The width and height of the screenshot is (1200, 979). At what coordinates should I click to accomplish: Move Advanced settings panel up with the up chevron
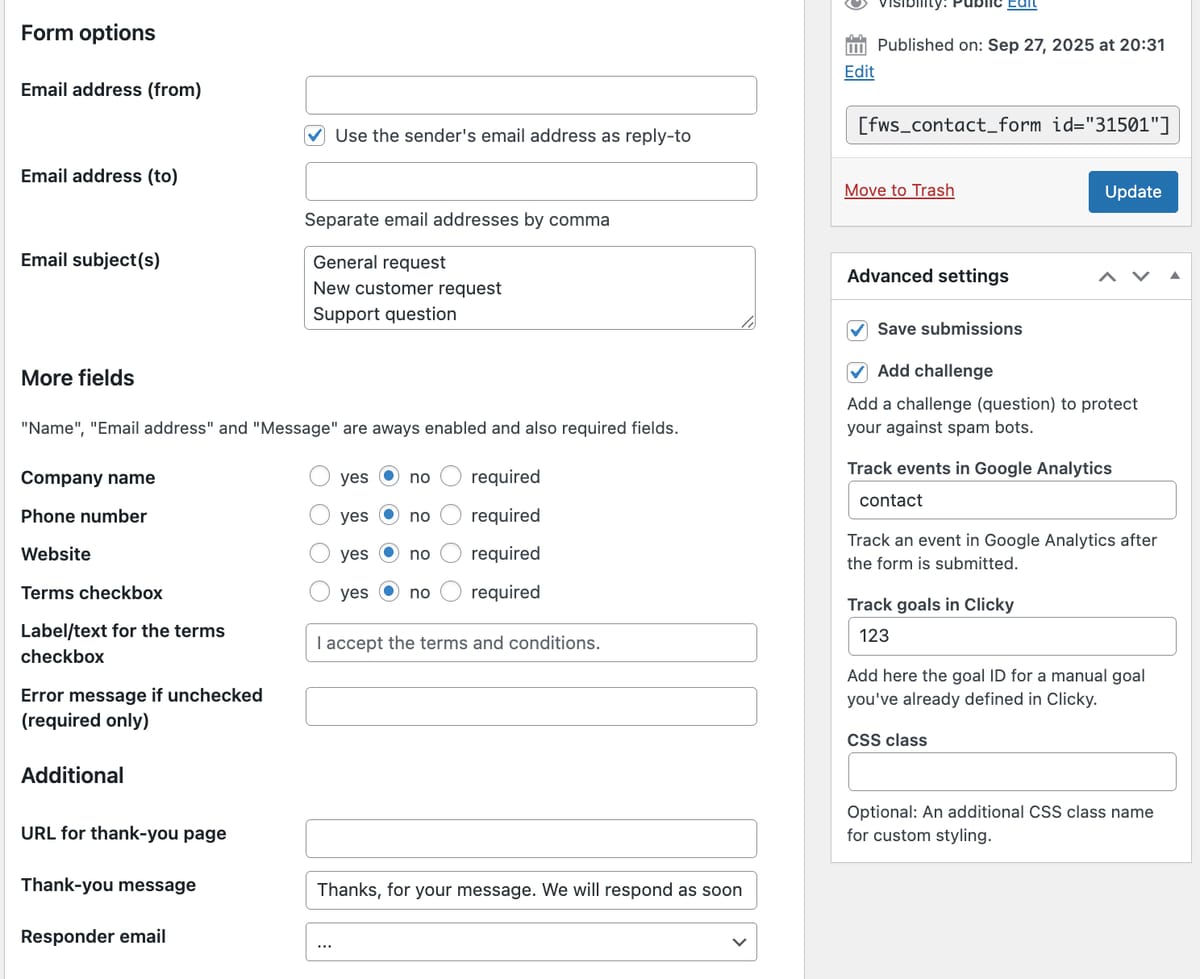(1107, 276)
